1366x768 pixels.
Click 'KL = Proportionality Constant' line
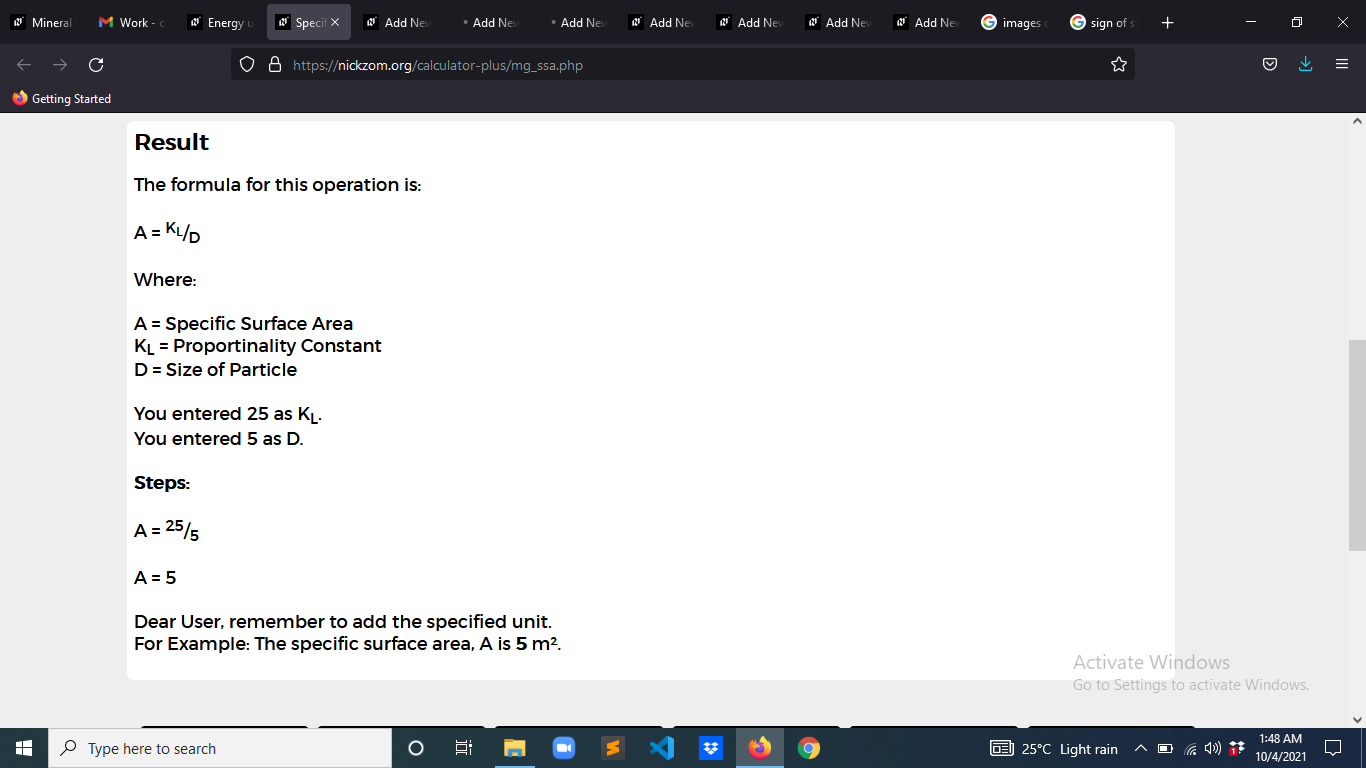(258, 347)
